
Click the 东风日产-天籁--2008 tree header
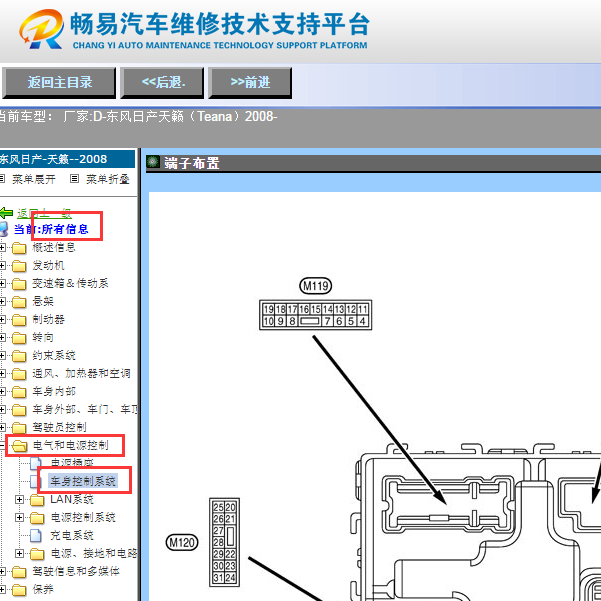click(x=67, y=159)
